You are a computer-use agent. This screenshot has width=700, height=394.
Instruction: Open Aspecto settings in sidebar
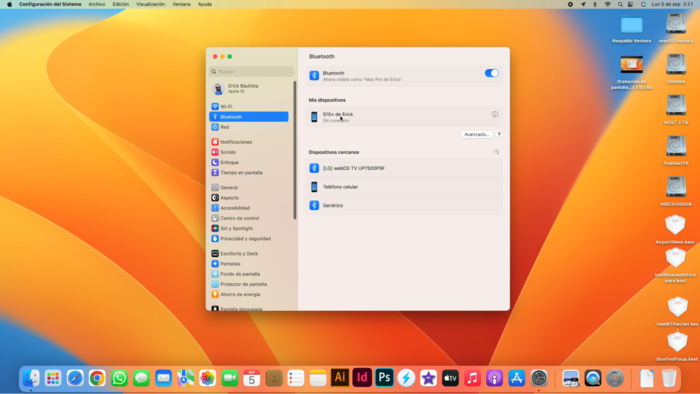pos(249,198)
